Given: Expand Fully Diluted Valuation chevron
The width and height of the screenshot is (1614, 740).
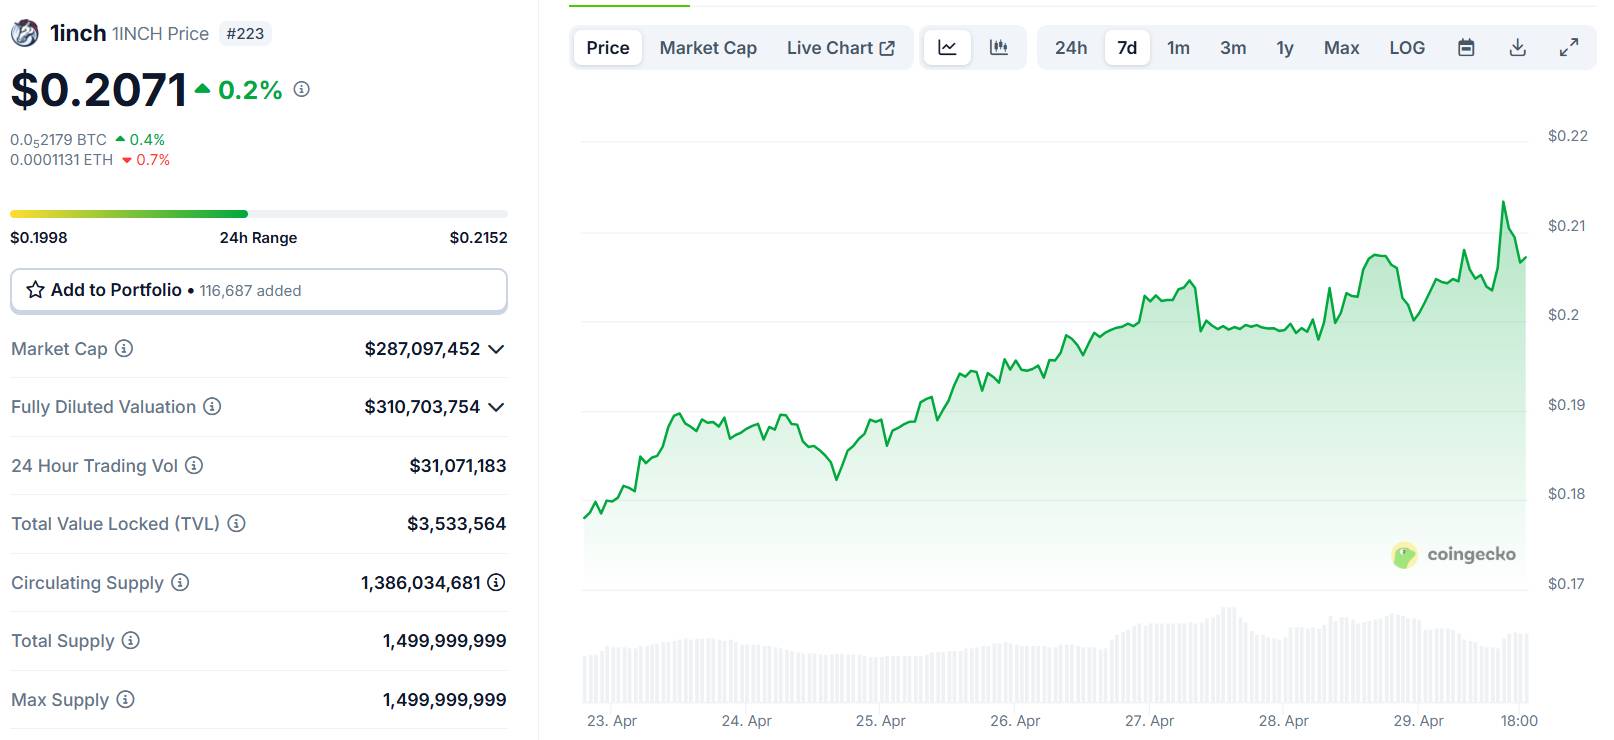Looking at the screenshot, I should tap(496, 407).
